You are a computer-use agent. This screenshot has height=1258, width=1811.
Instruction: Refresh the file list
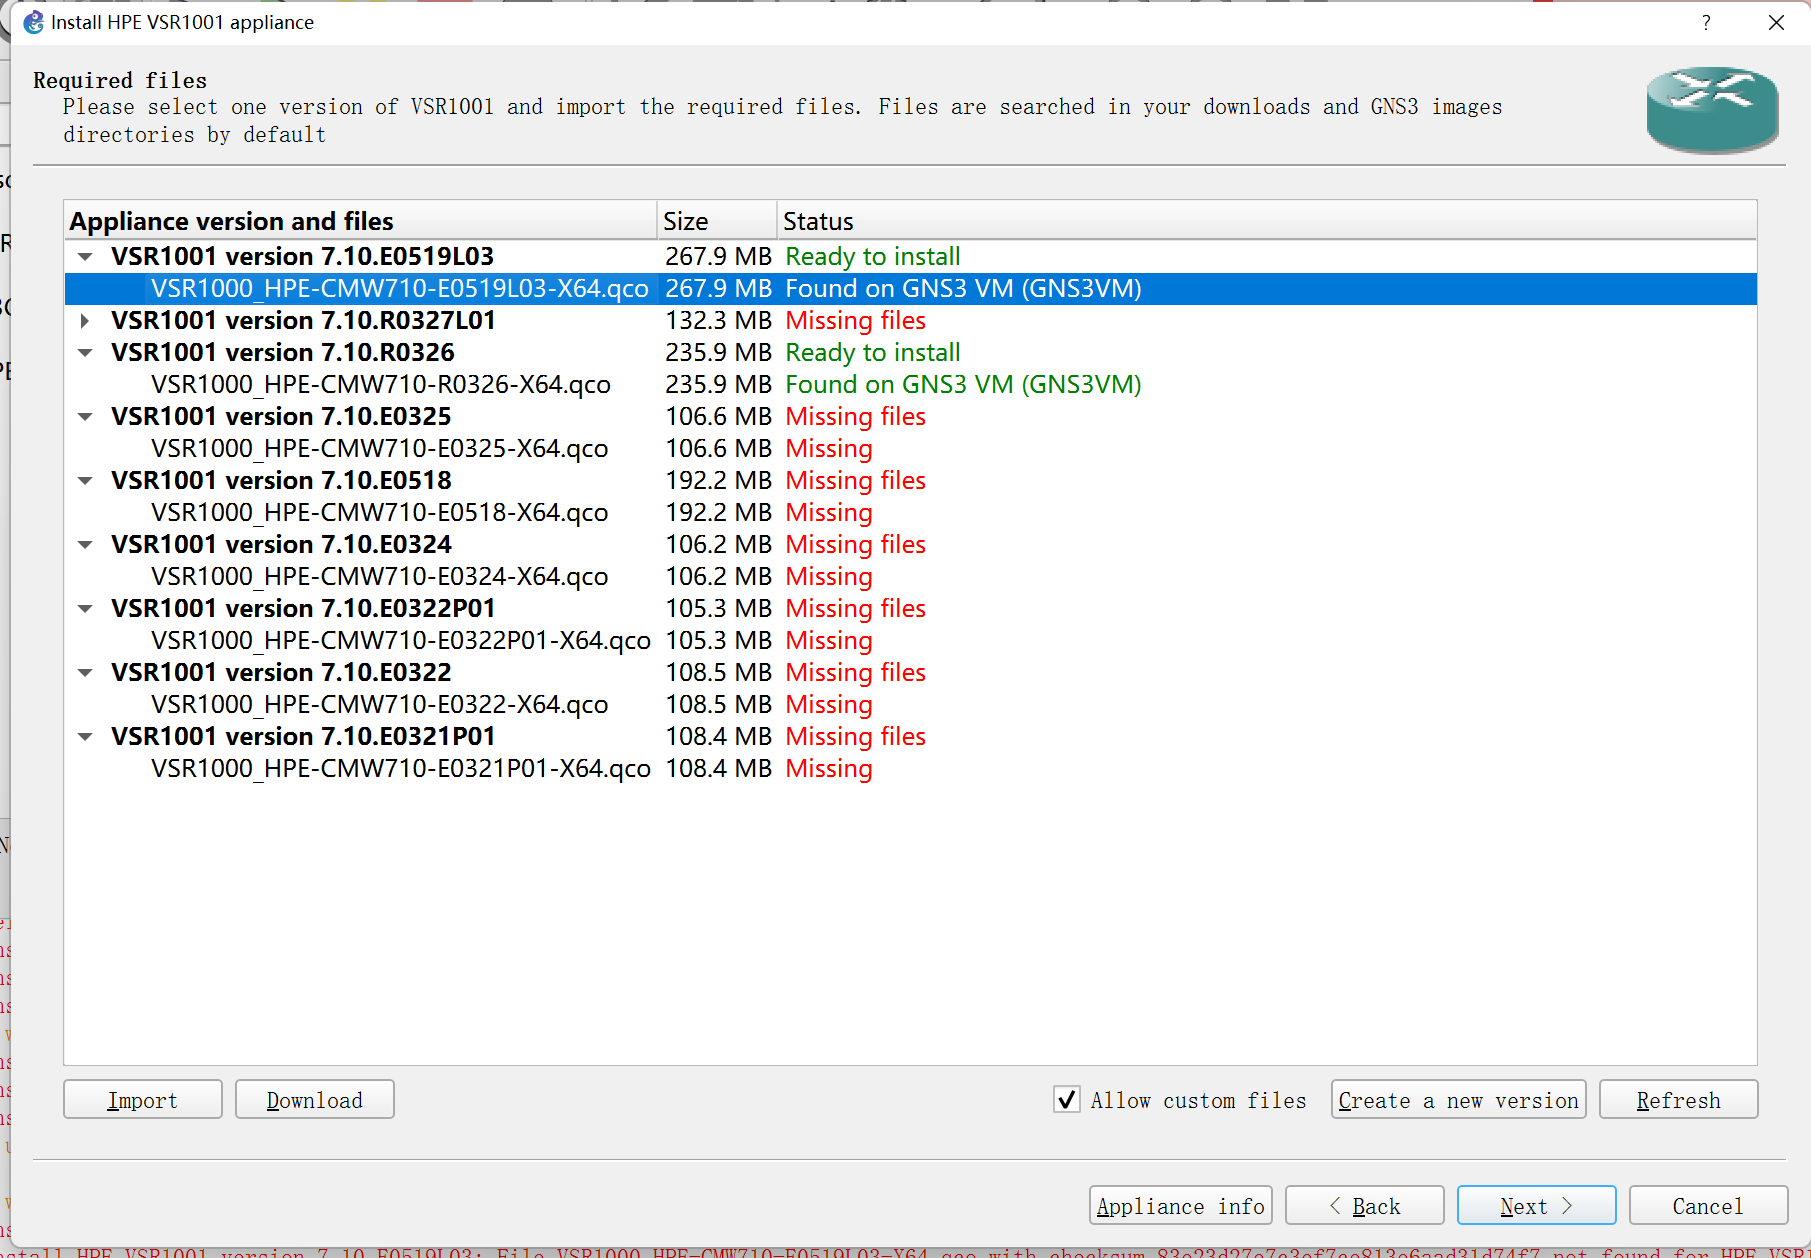(1679, 1100)
